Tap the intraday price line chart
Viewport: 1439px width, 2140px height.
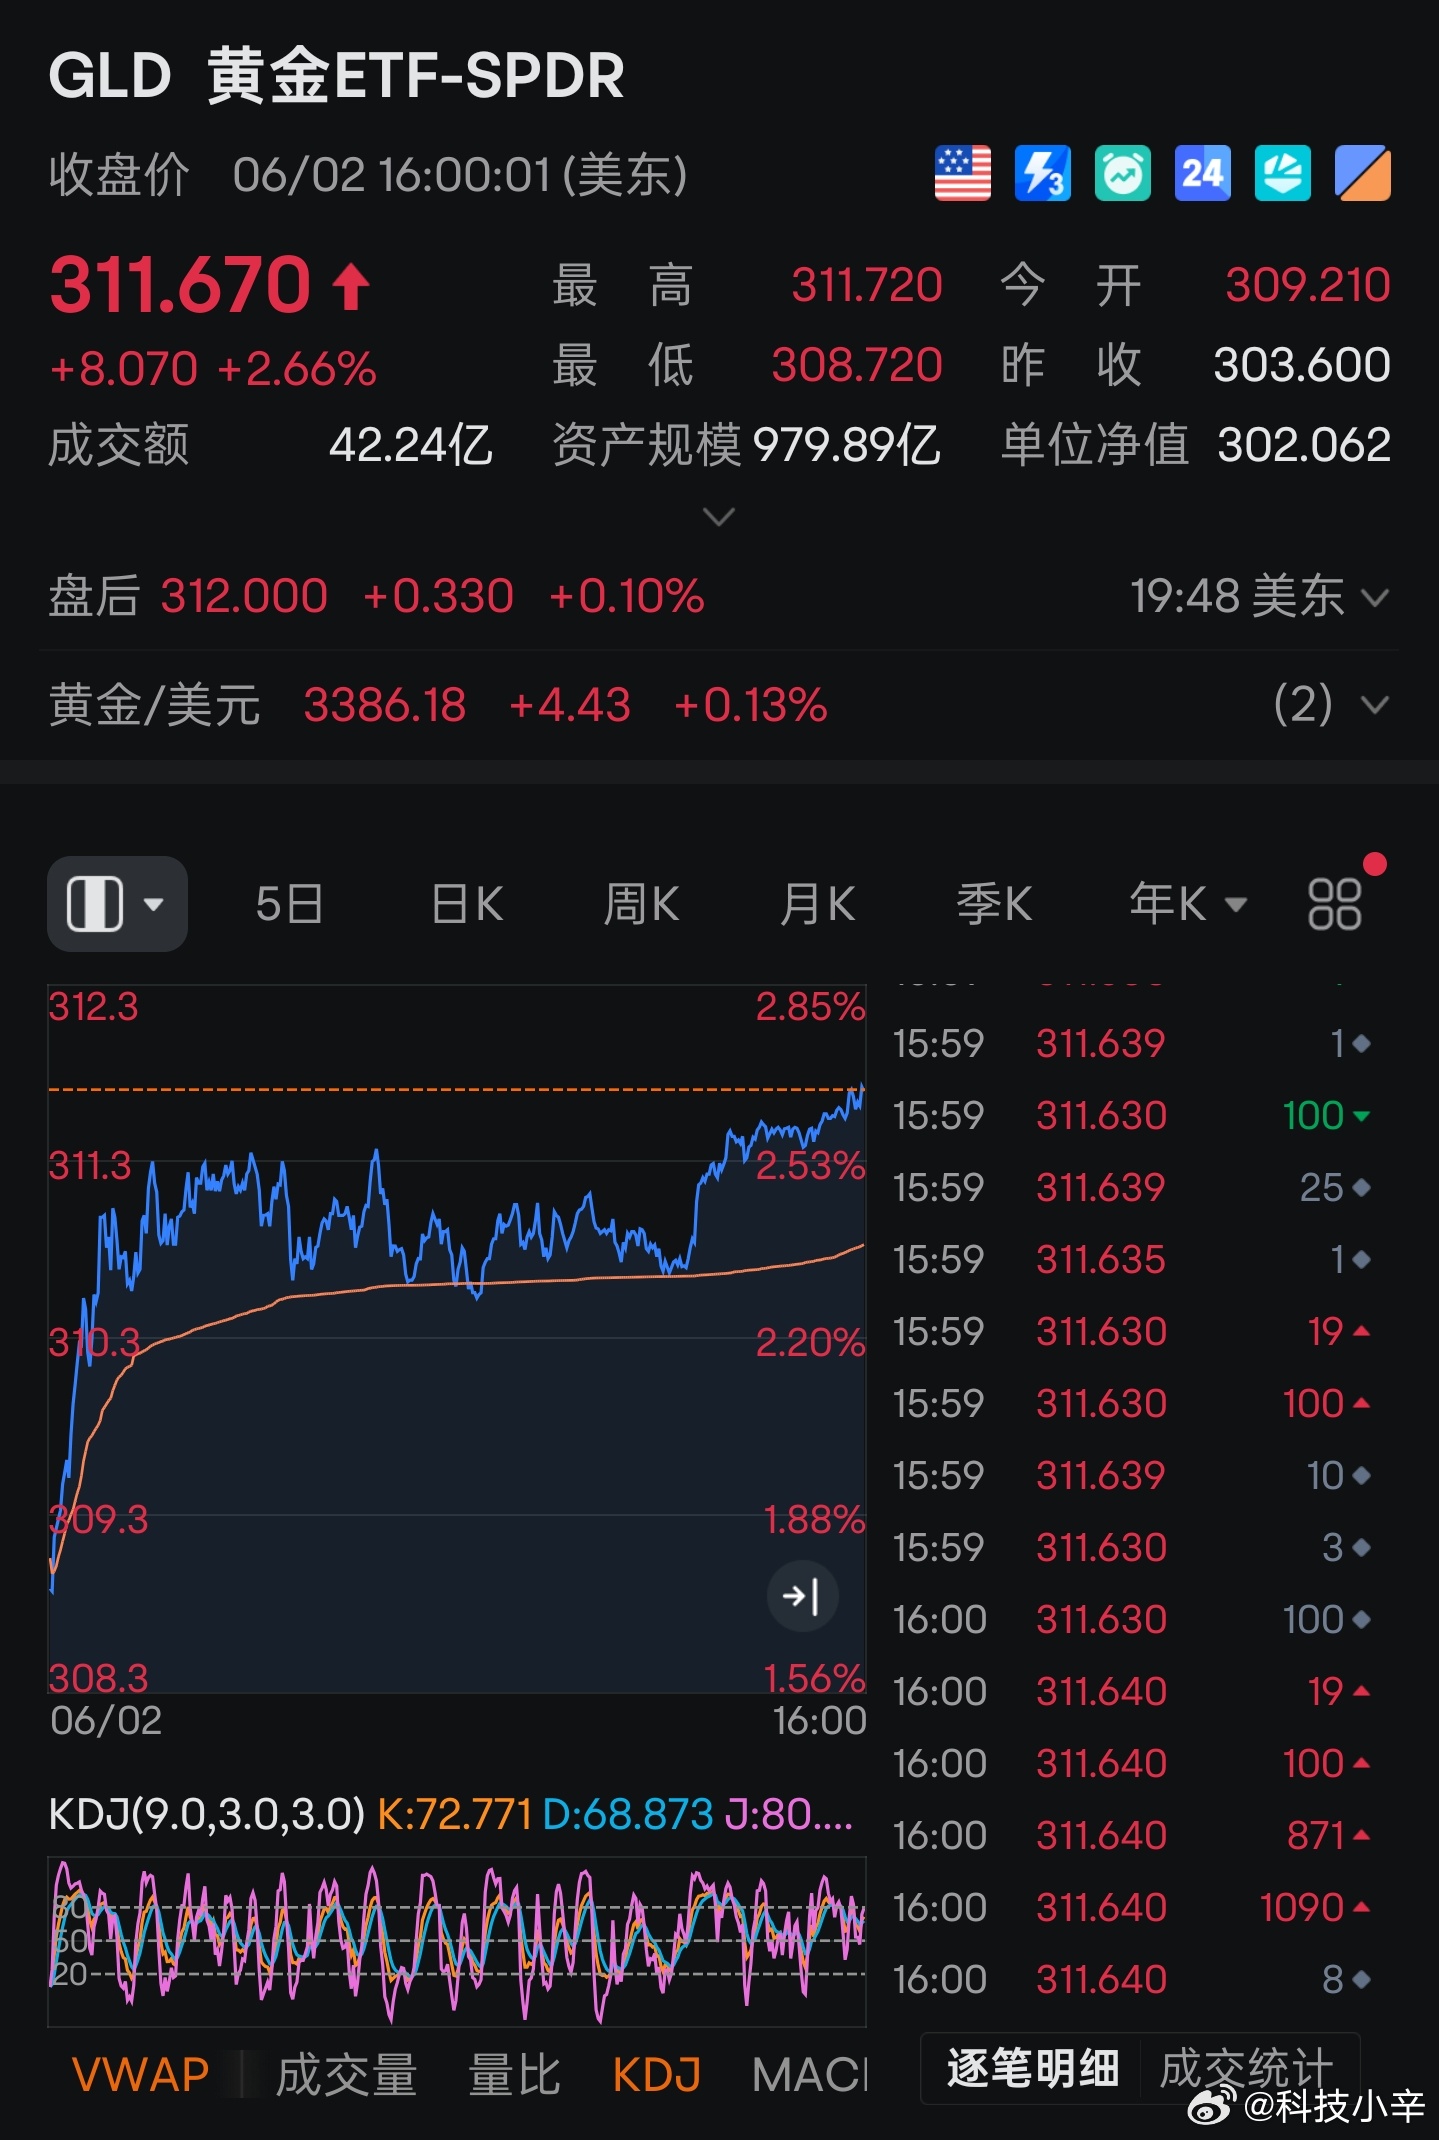[456, 1339]
